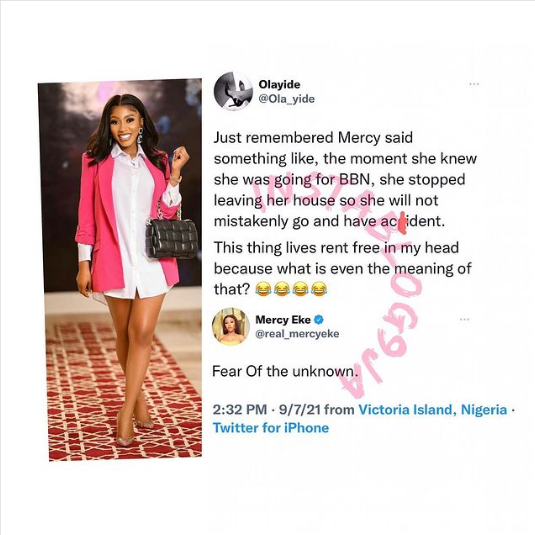The width and height of the screenshot is (535, 535).
Task: Click the 'This thing lives rent free' paragraph
Action: click(343, 269)
